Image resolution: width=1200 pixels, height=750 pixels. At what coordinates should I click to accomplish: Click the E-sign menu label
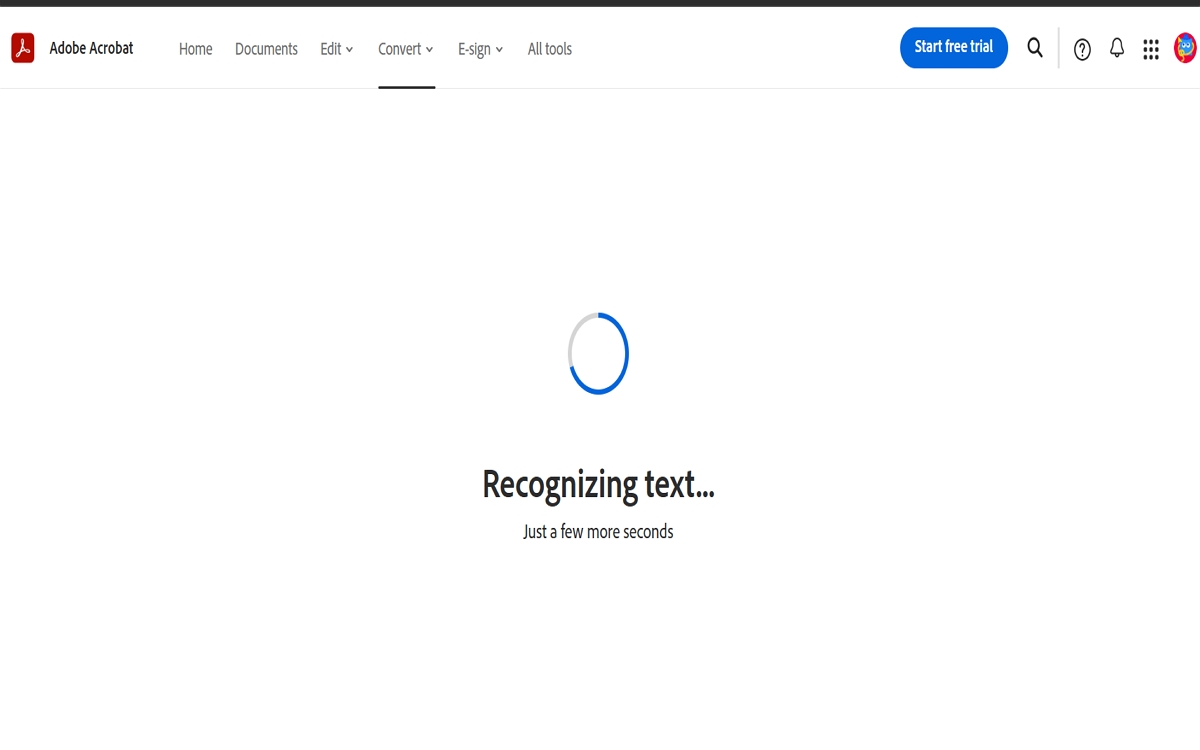pyautogui.click(x=474, y=49)
